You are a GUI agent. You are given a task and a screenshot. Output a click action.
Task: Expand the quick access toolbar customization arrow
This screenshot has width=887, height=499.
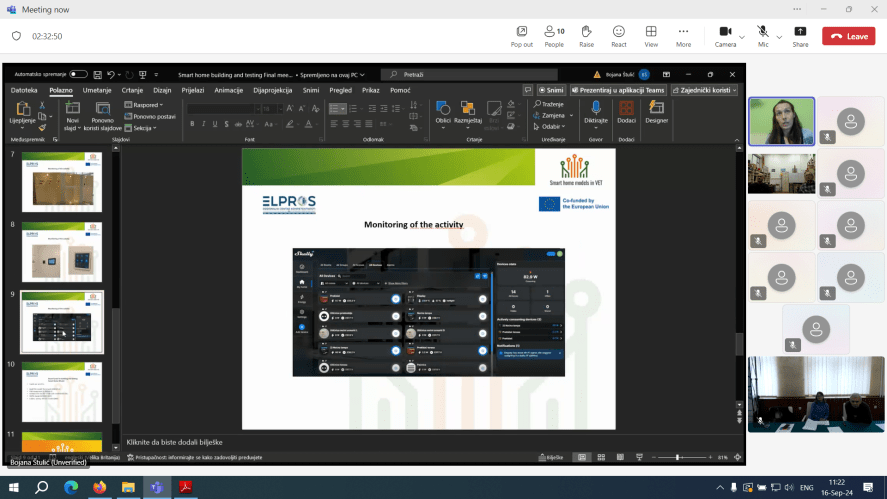click(x=156, y=75)
